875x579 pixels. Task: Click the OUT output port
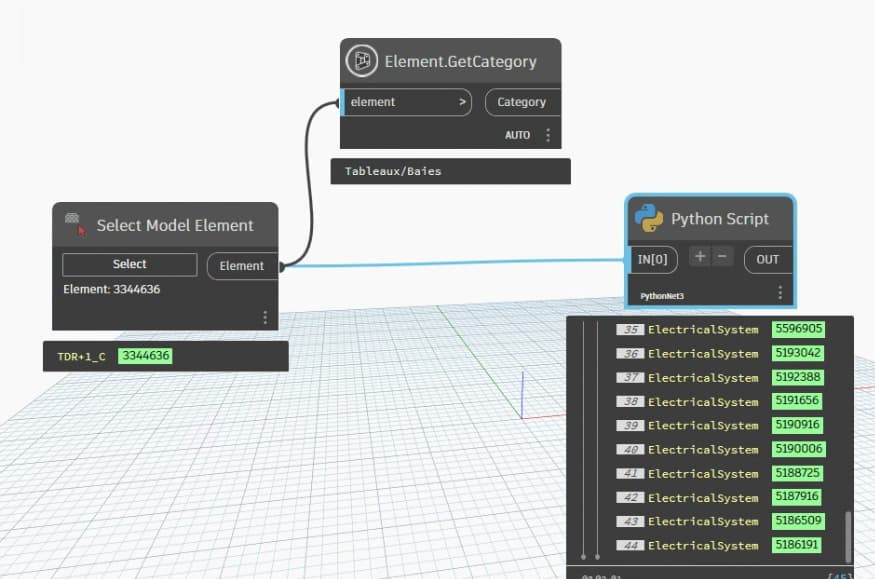[768, 259]
